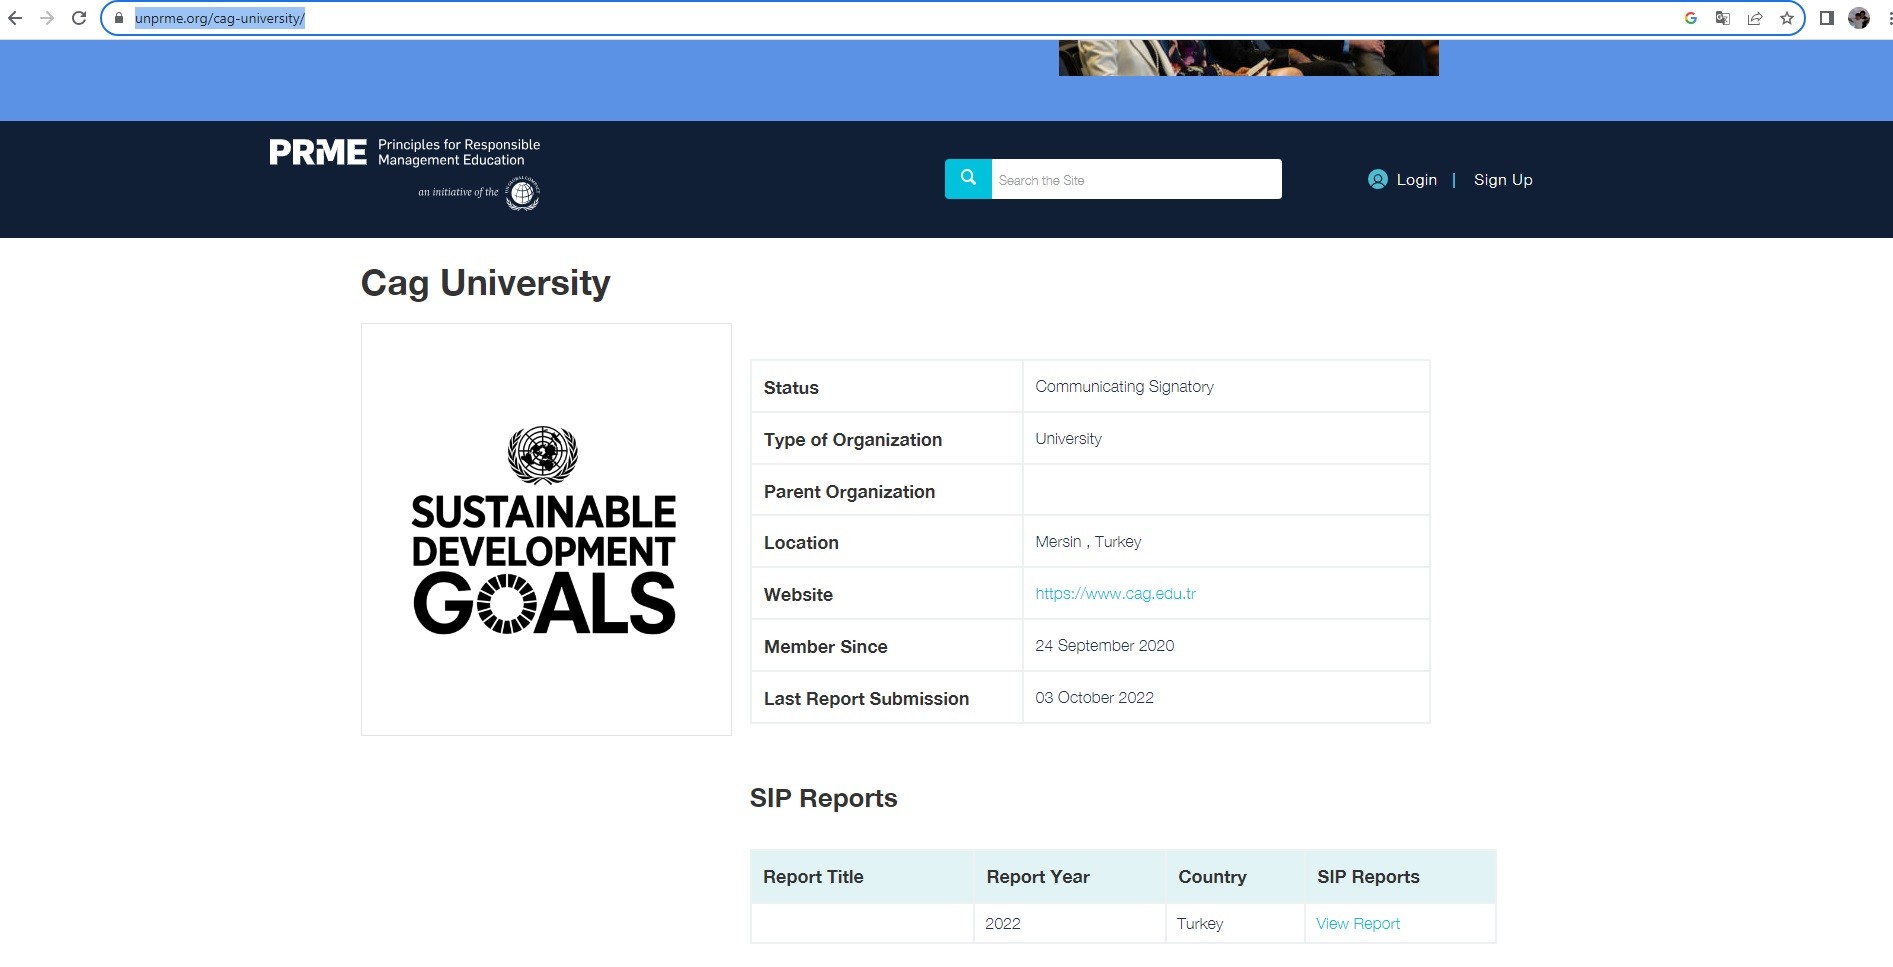Click the user avatar icon beside Login
The image size is (1893, 967).
pos(1377,179)
